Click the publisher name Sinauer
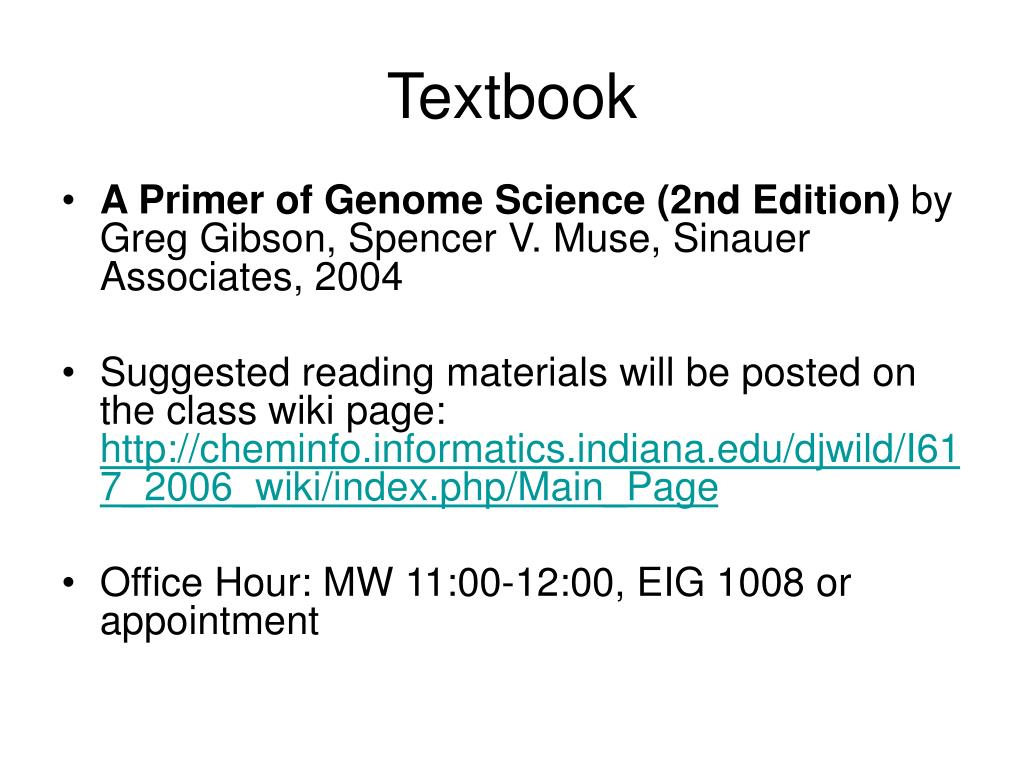1024x768 pixels. point(741,238)
